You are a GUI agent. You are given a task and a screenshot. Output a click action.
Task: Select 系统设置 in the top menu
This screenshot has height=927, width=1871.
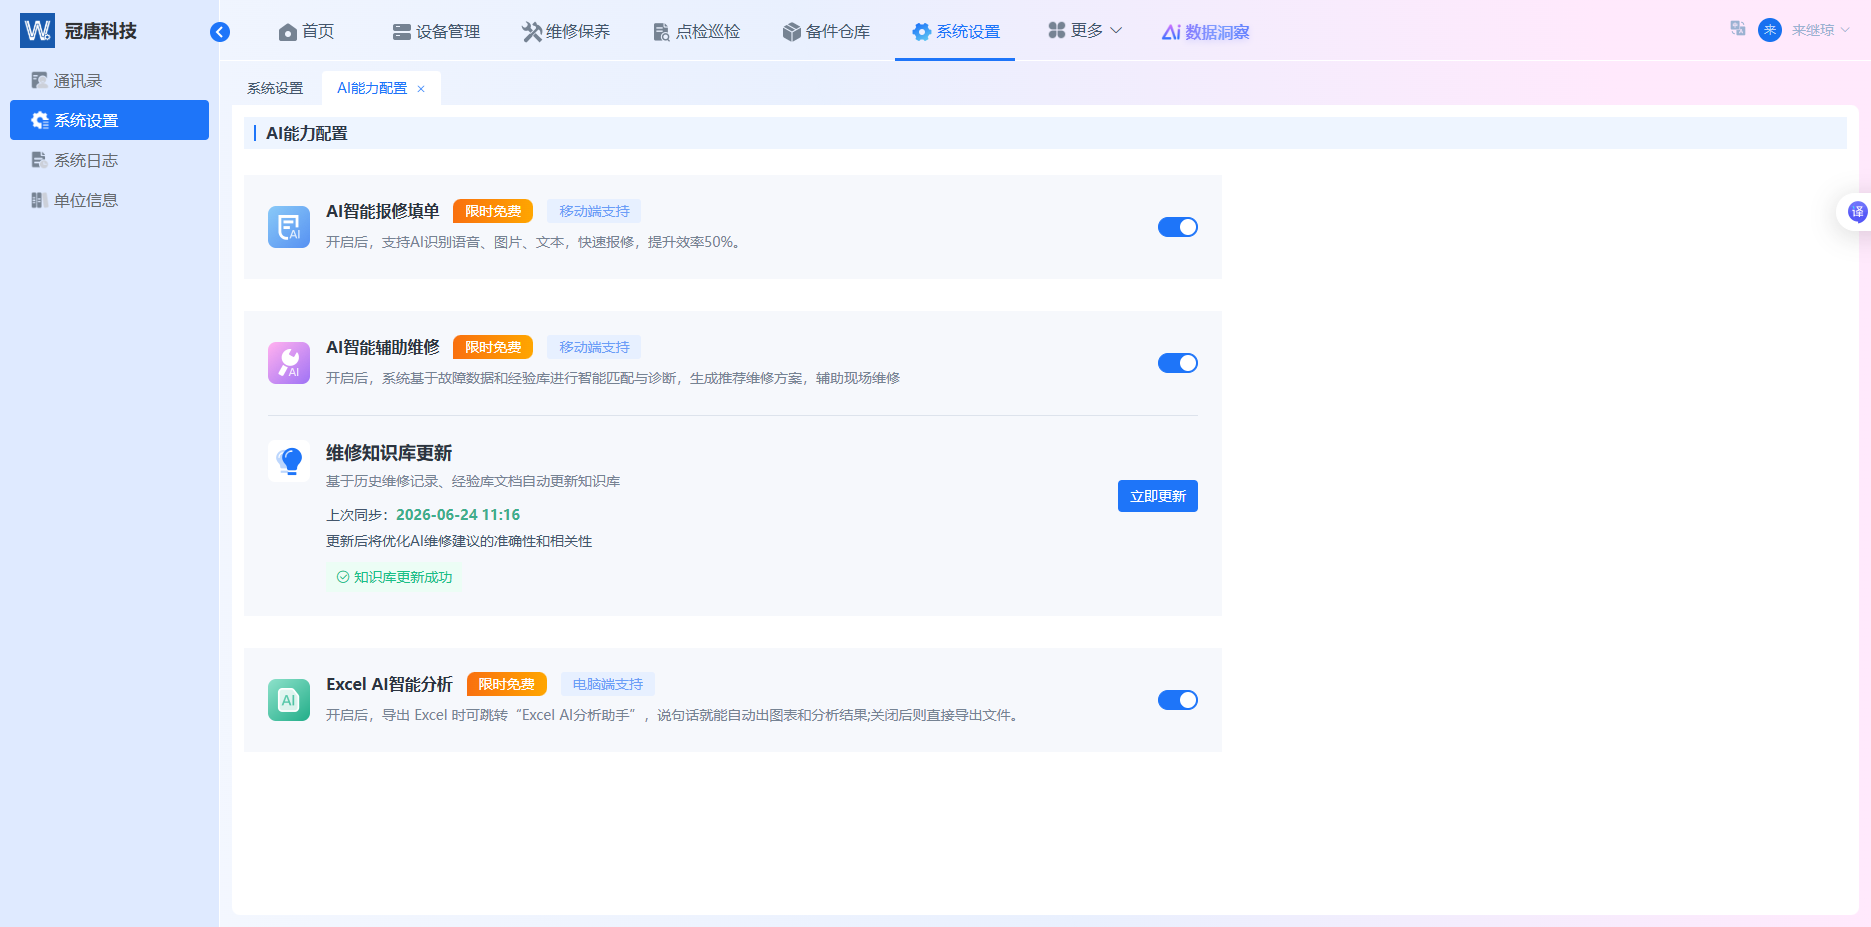pyautogui.click(x=955, y=31)
